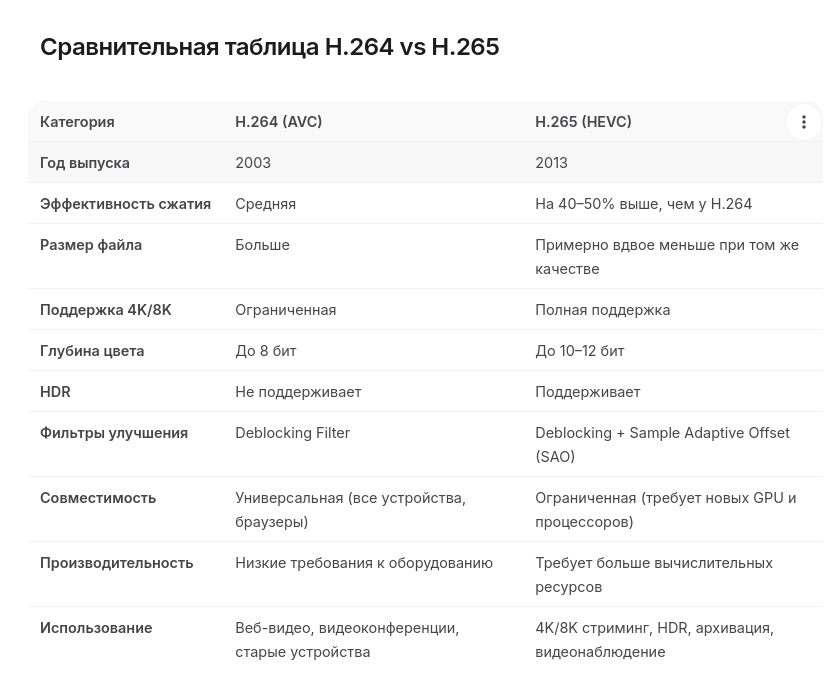Select the "До 10–12 бит" cell
The height and width of the screenshot is (700, 838).
click(579, 351)
